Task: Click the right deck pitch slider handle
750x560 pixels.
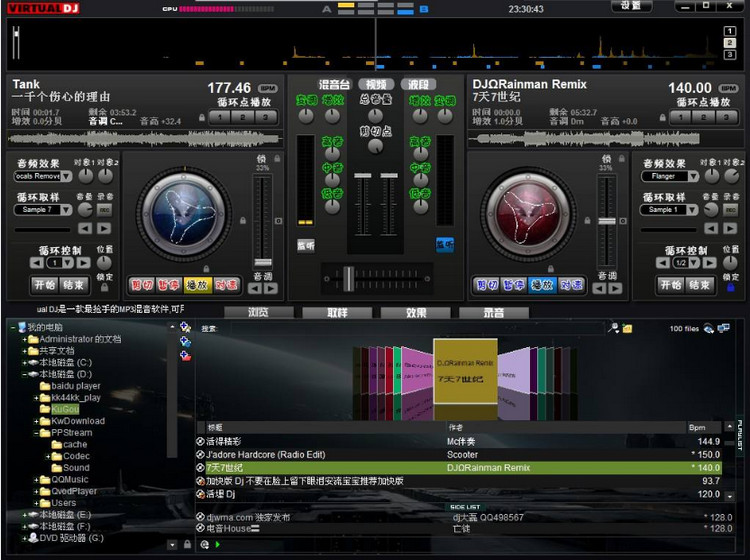Action: pyautogui.click(x=607, y=221)
